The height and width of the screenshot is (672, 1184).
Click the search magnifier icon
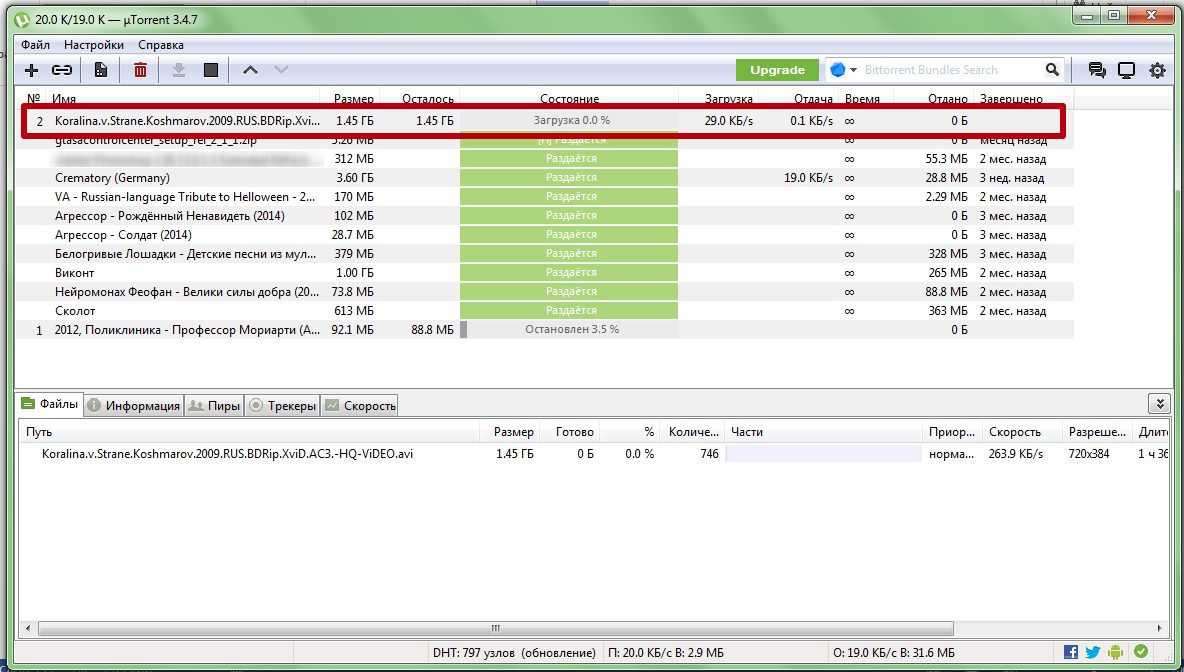[1053, 69]
